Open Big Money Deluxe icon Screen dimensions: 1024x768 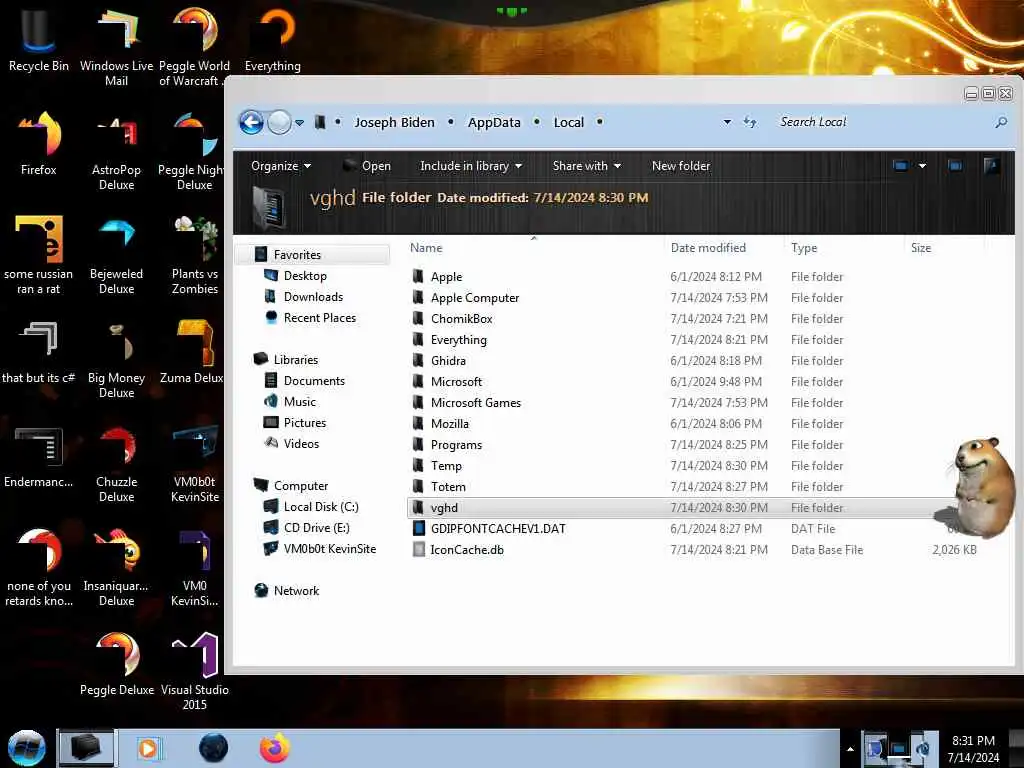coord(116,359)
